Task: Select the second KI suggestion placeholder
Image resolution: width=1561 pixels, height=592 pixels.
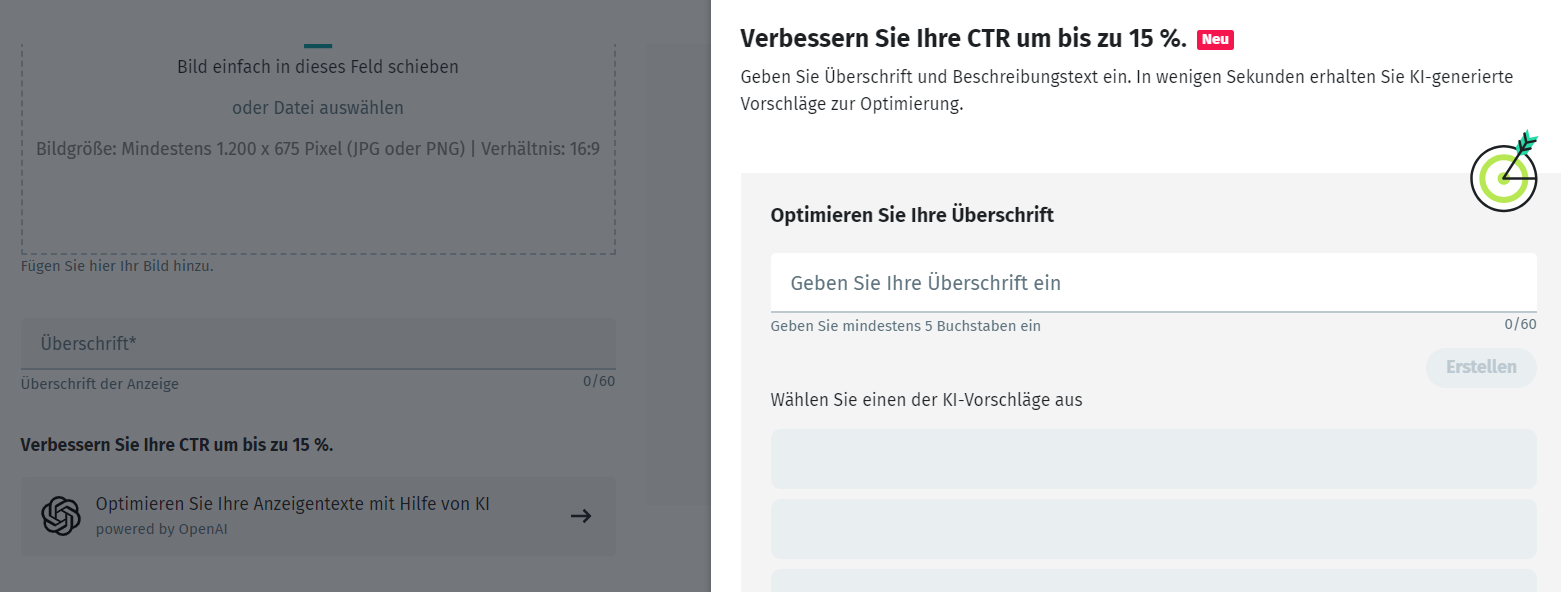Action: coord(1153,529)
